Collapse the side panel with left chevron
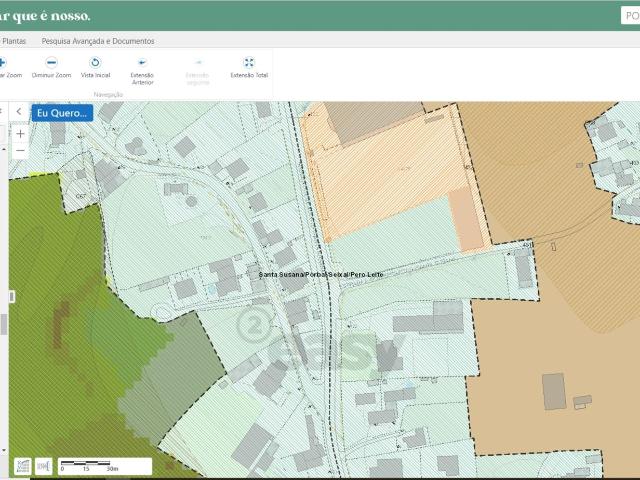The image size is (640, 480). coord(19,112)
